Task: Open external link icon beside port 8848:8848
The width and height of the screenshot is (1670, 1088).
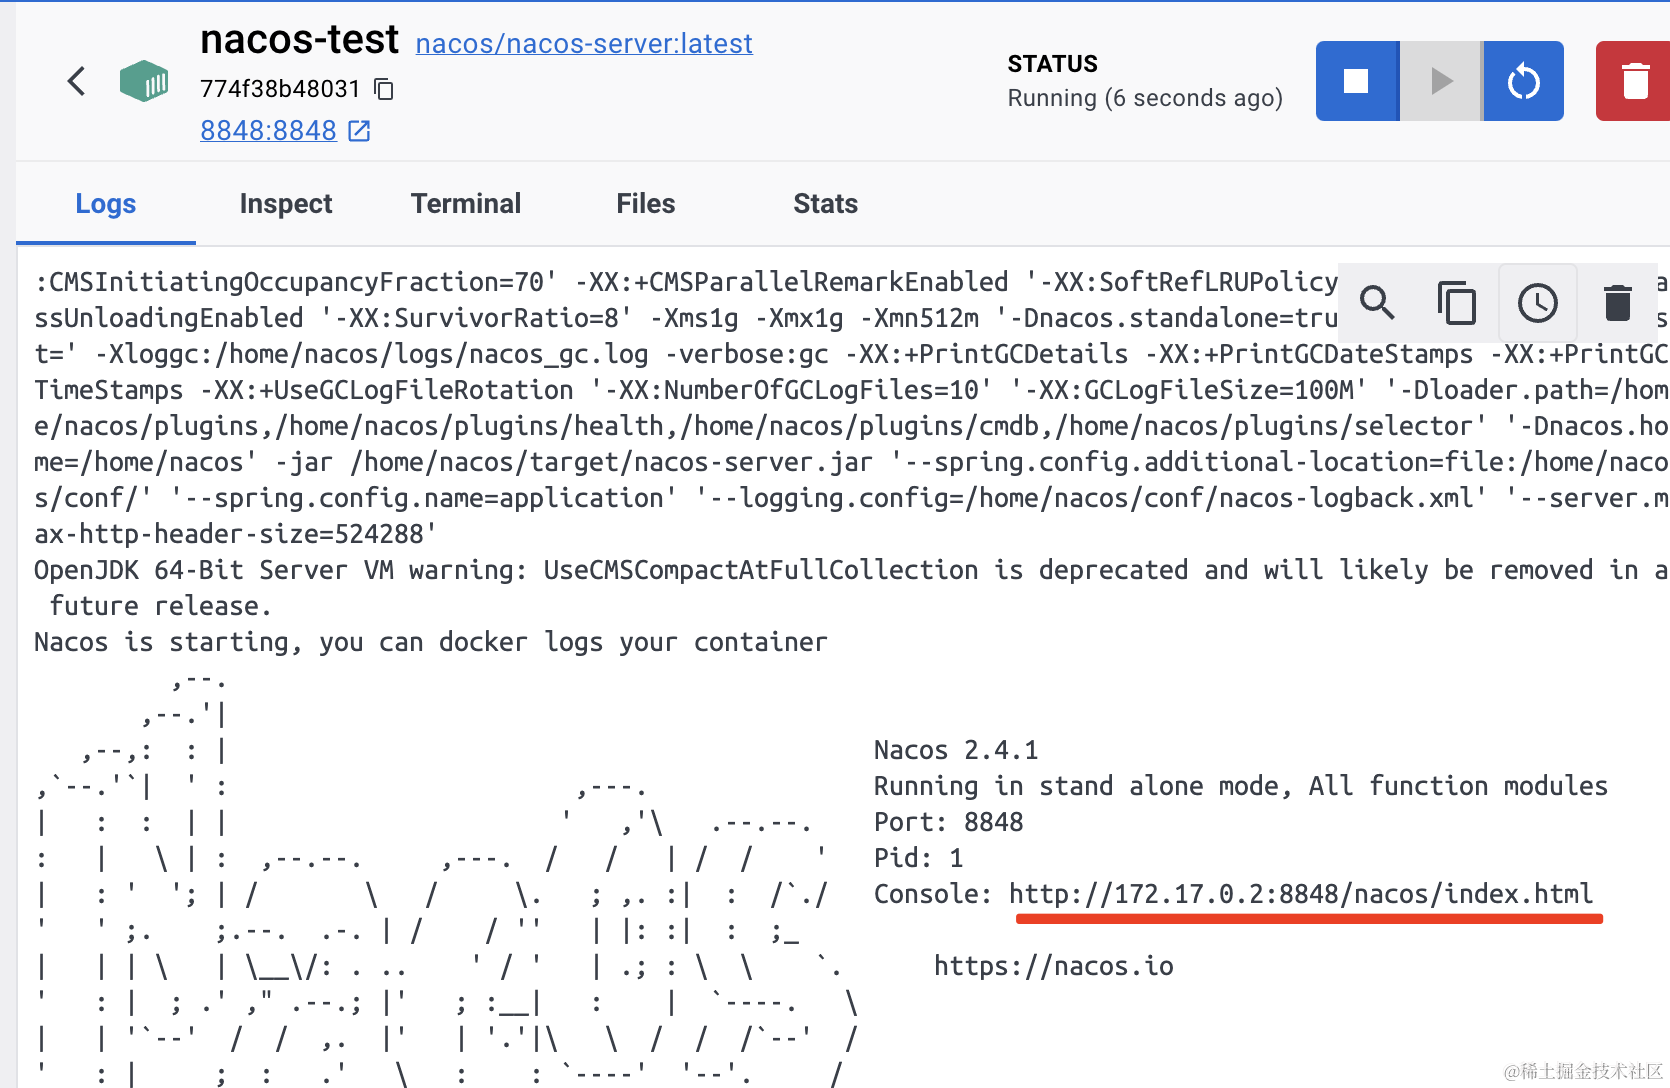Action: point(360,131)
